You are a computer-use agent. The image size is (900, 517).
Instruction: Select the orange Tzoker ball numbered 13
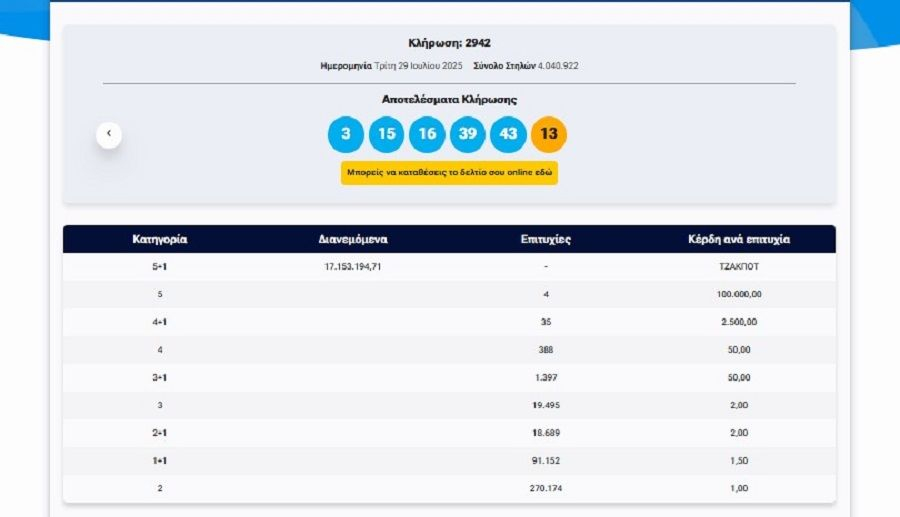548,134
